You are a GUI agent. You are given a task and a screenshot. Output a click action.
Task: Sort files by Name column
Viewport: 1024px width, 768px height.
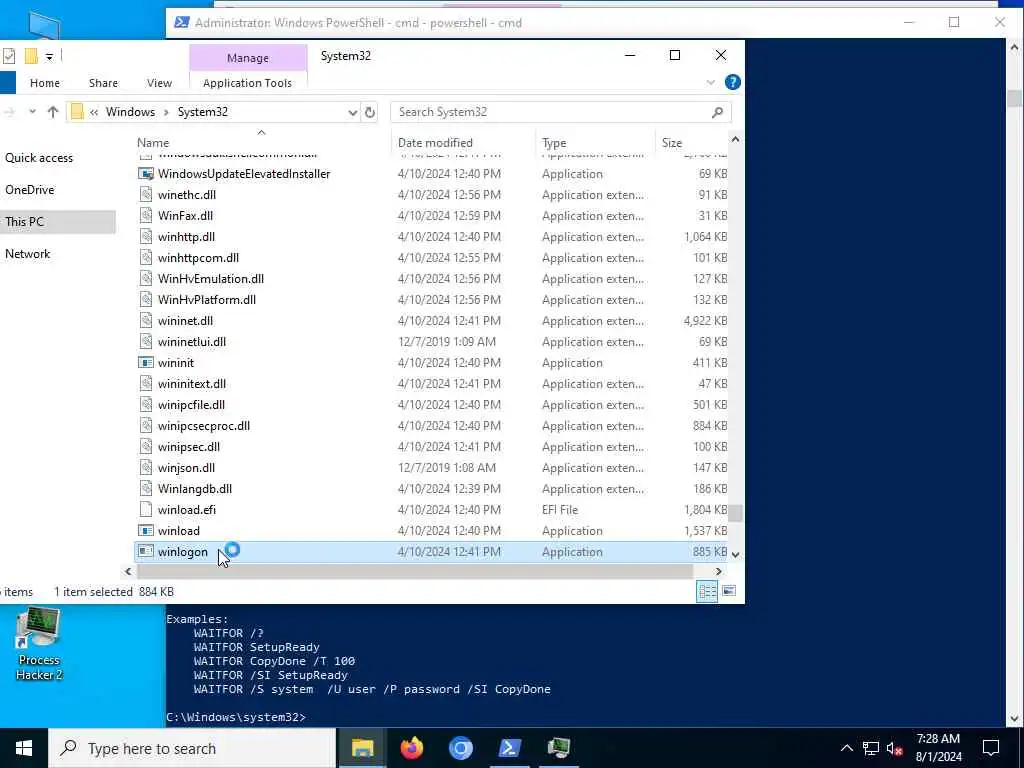pos(261,142)
